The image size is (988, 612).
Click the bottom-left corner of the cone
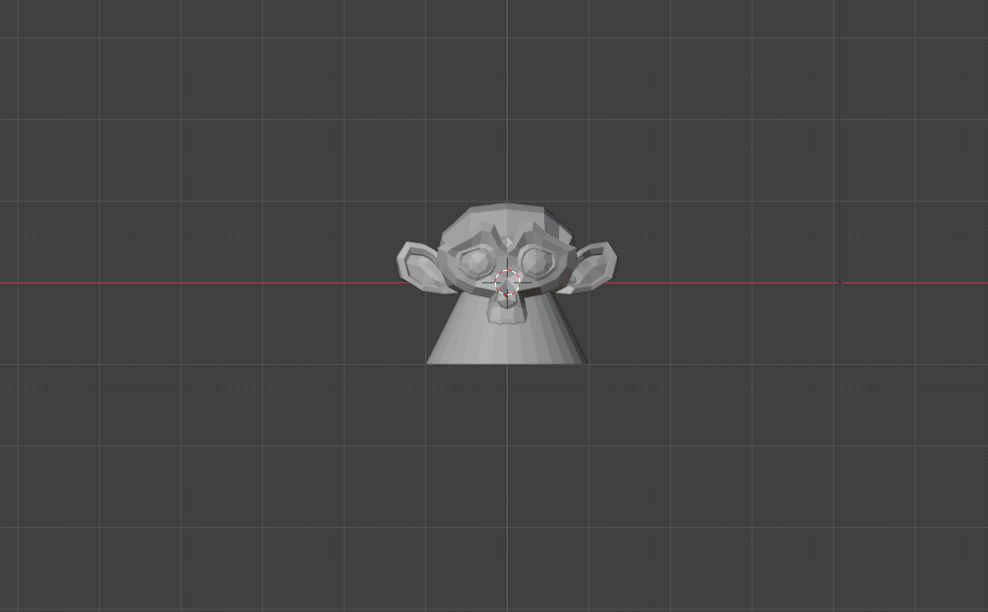[429, 361]
